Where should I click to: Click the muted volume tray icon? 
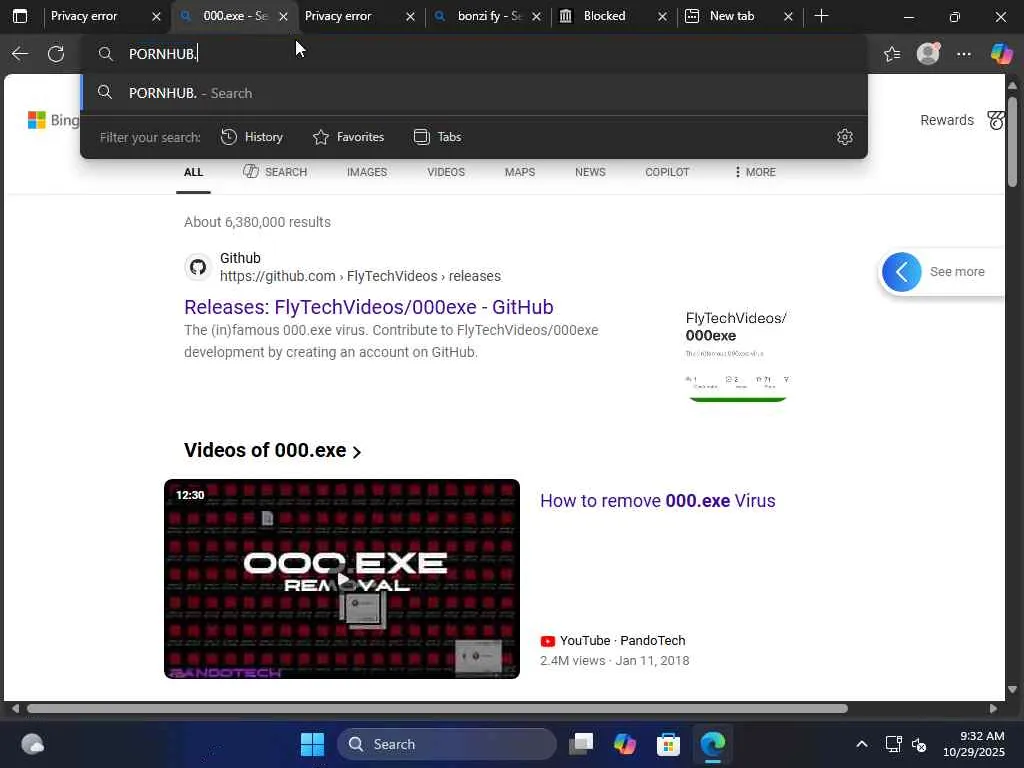[x=919, y=744]
